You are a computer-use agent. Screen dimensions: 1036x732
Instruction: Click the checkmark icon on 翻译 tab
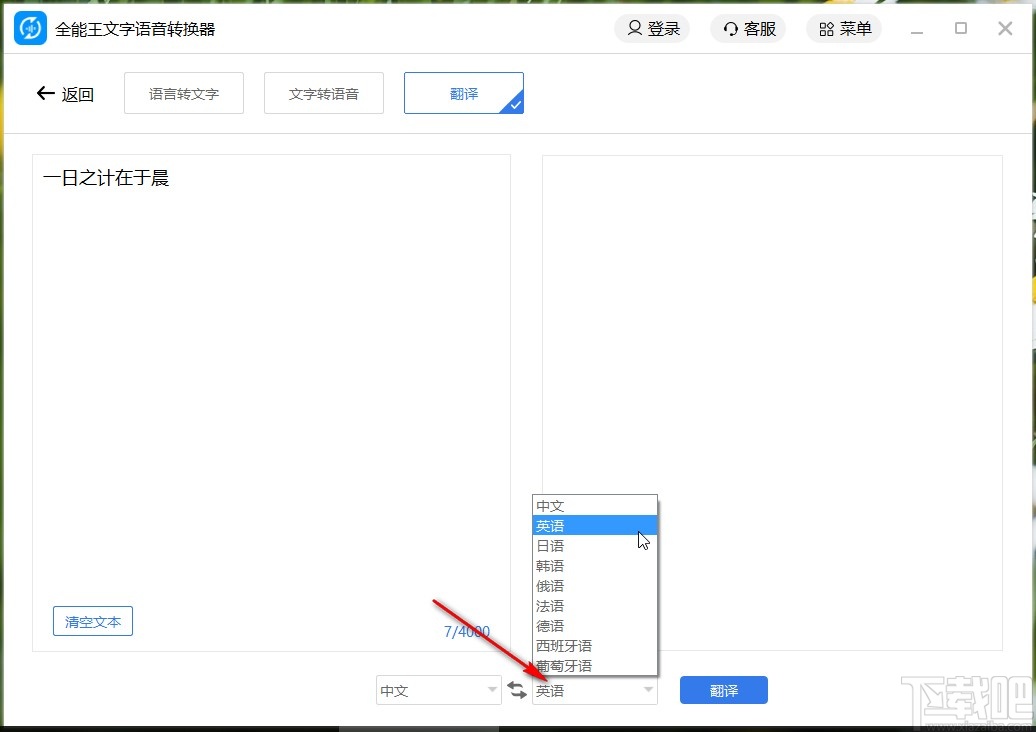[516, 106]
